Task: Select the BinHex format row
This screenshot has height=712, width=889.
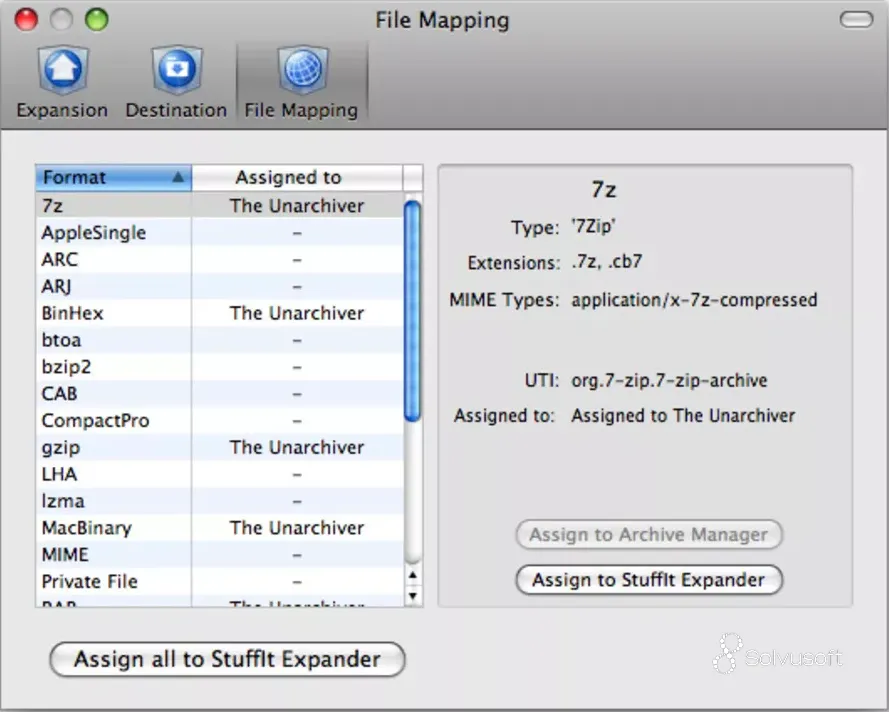Action: pyautogui.click(x=219, y=313)
